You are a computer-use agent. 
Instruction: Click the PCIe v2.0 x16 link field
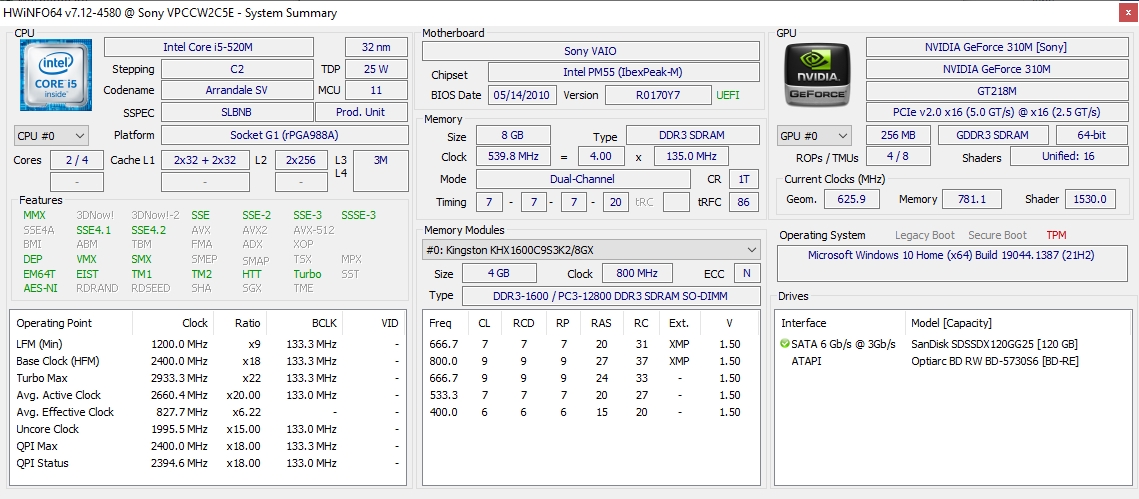[x=995, y=113]
